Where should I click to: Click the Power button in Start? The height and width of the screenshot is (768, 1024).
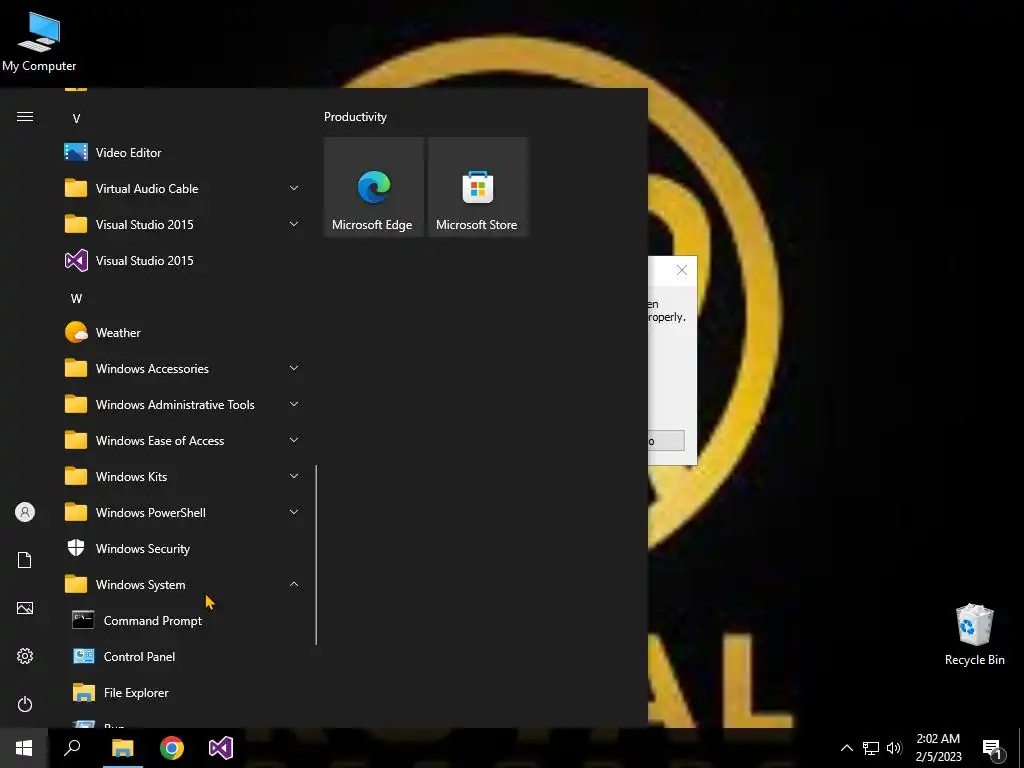tap(25, 704)
